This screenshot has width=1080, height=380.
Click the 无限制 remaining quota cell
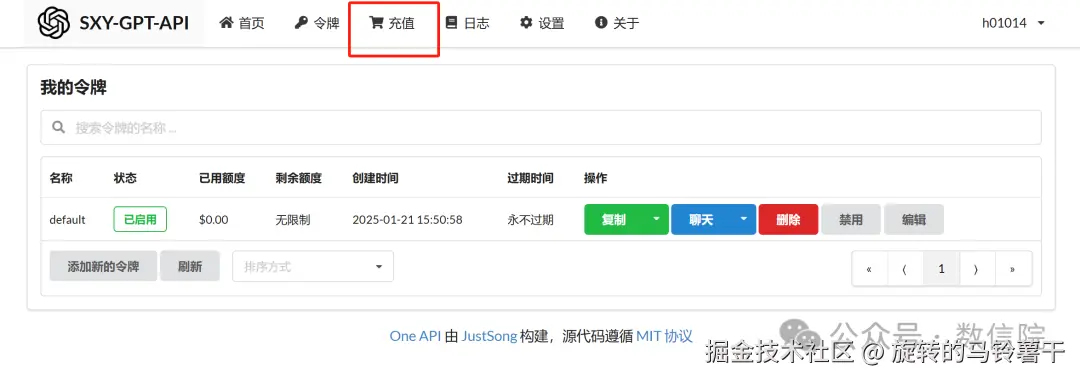tap(293, 220)
